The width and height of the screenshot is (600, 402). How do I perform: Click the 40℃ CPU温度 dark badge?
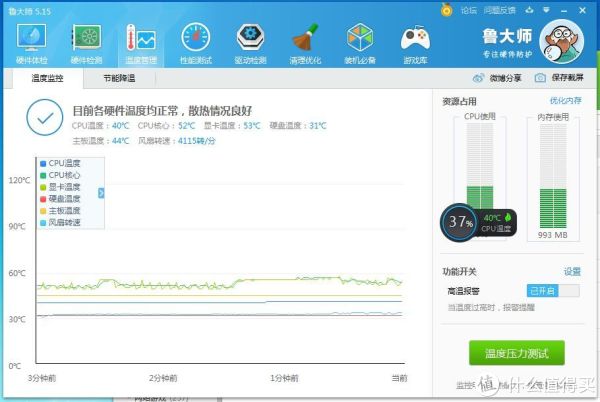497,223
